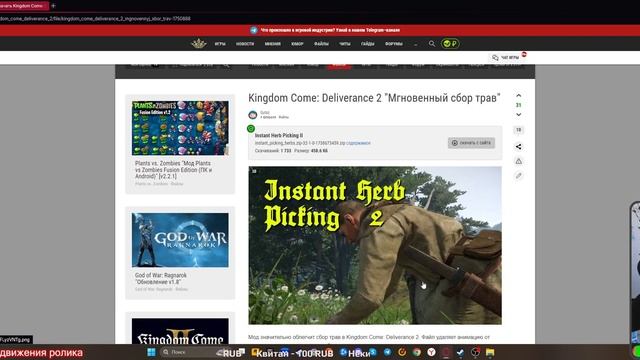
Task: Open the Telegram channel banner link
Action: click(x=330, y=30)
